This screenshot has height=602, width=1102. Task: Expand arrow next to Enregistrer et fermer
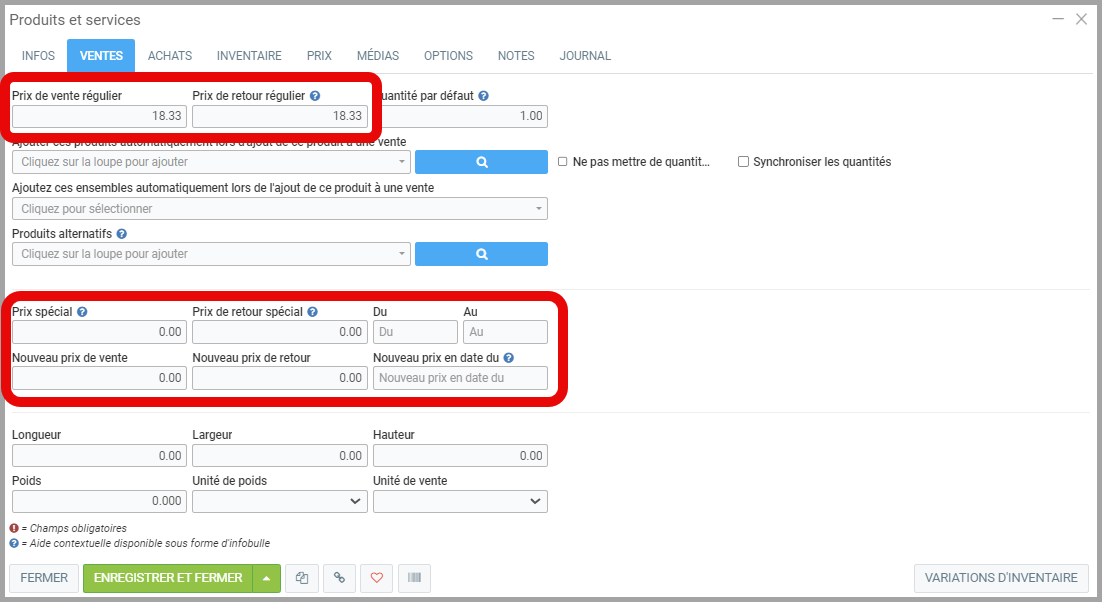[x=266, y=578]
